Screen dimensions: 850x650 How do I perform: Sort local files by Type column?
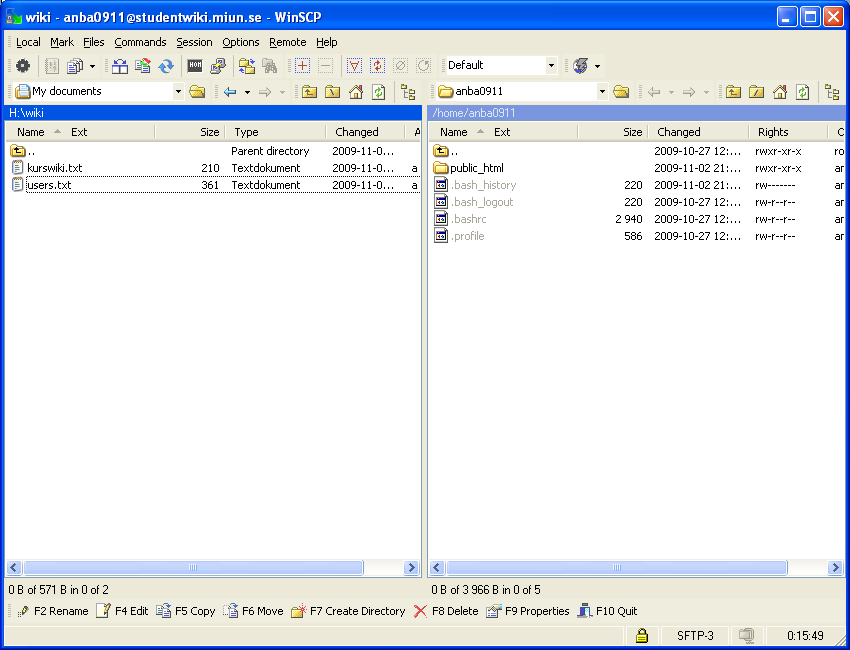[275, 132]
